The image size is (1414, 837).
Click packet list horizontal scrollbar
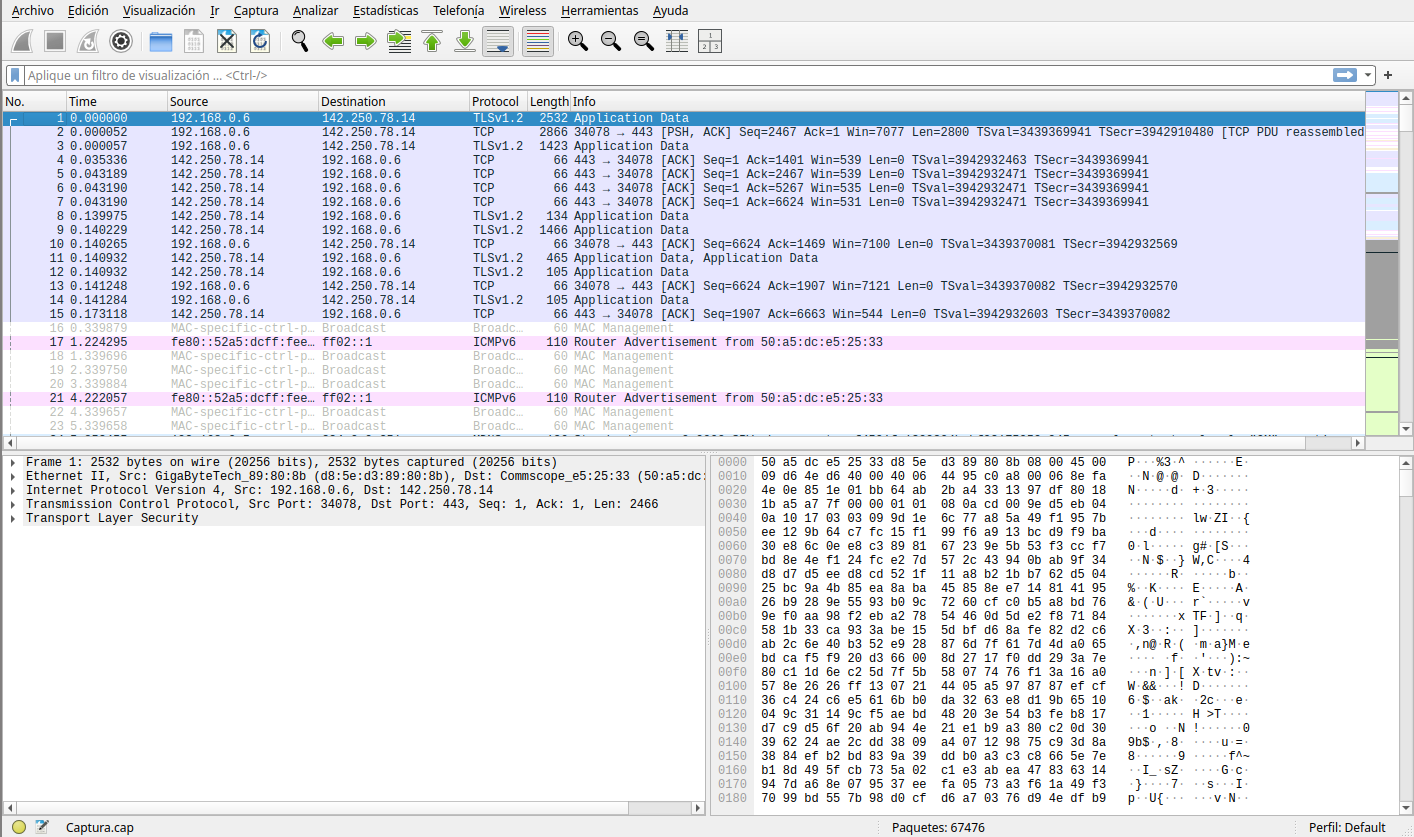pyautogui.click(x=683, y=443)
